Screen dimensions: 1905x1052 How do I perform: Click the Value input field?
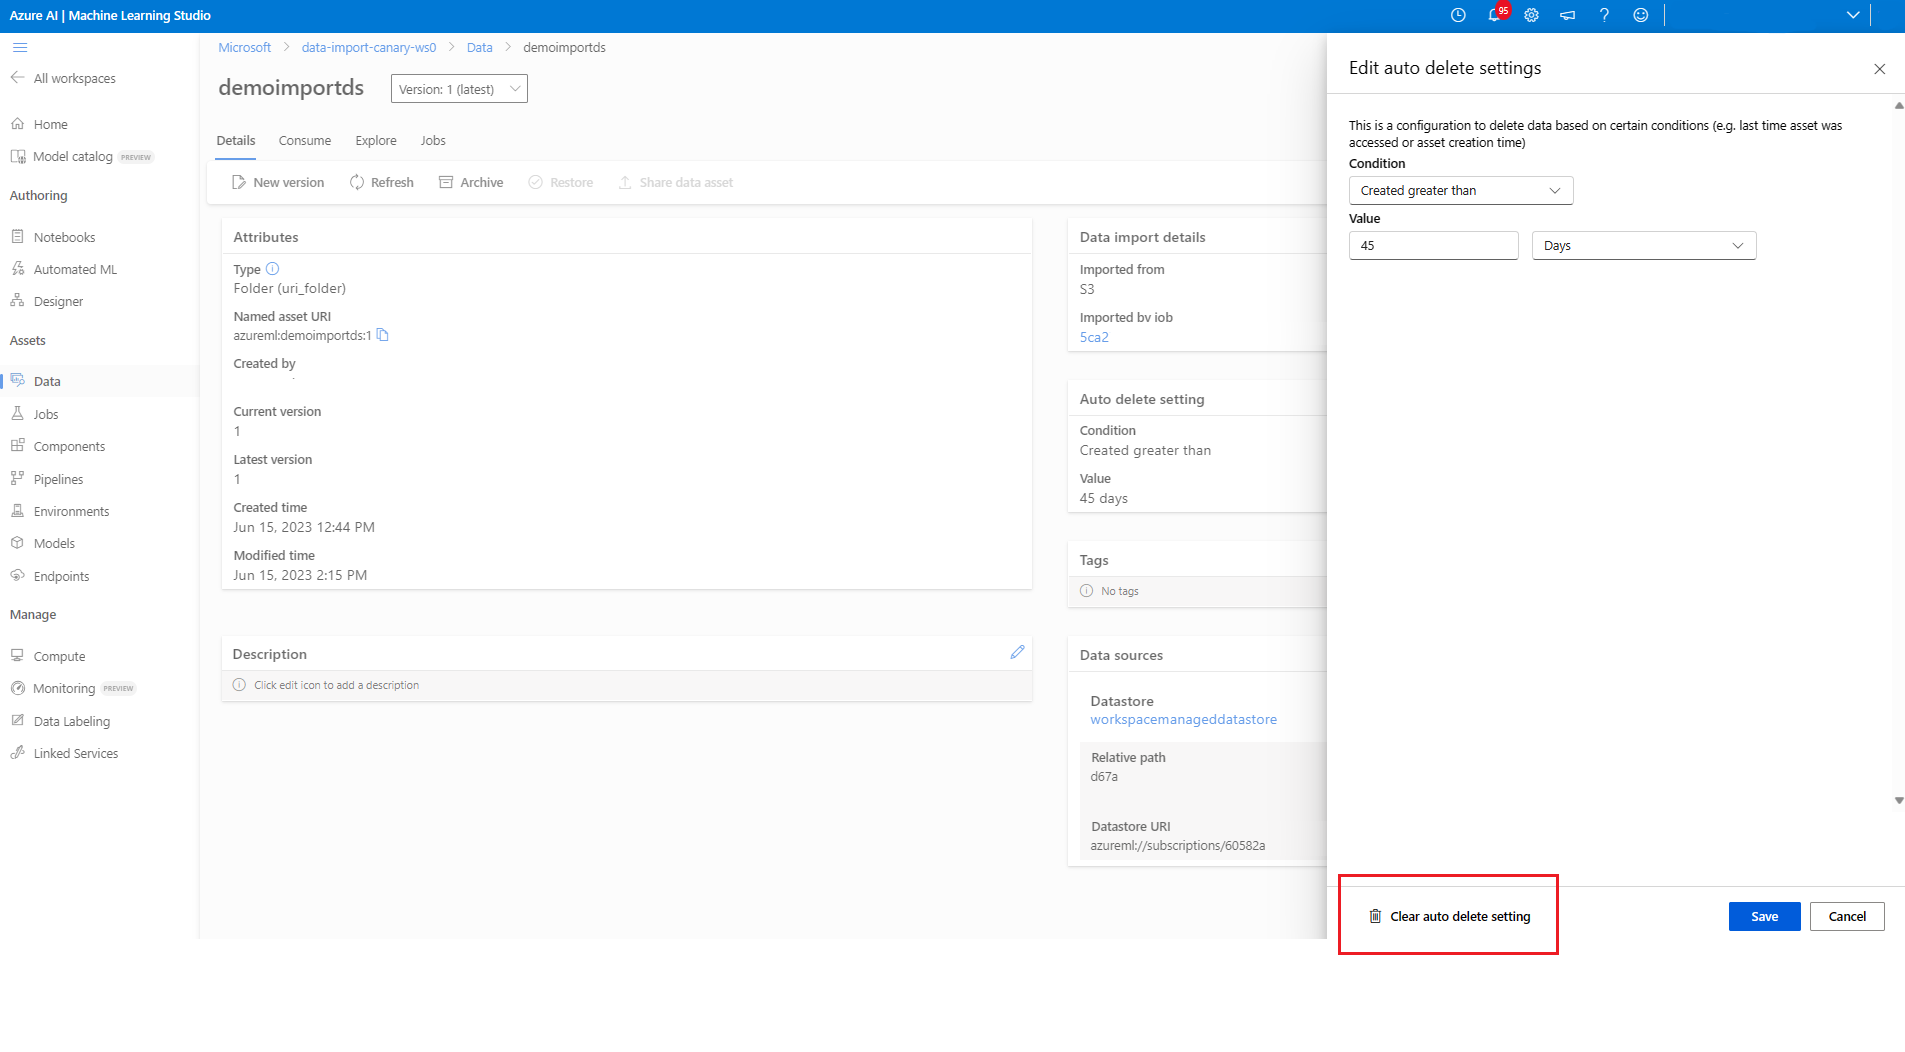point(1433,246)
